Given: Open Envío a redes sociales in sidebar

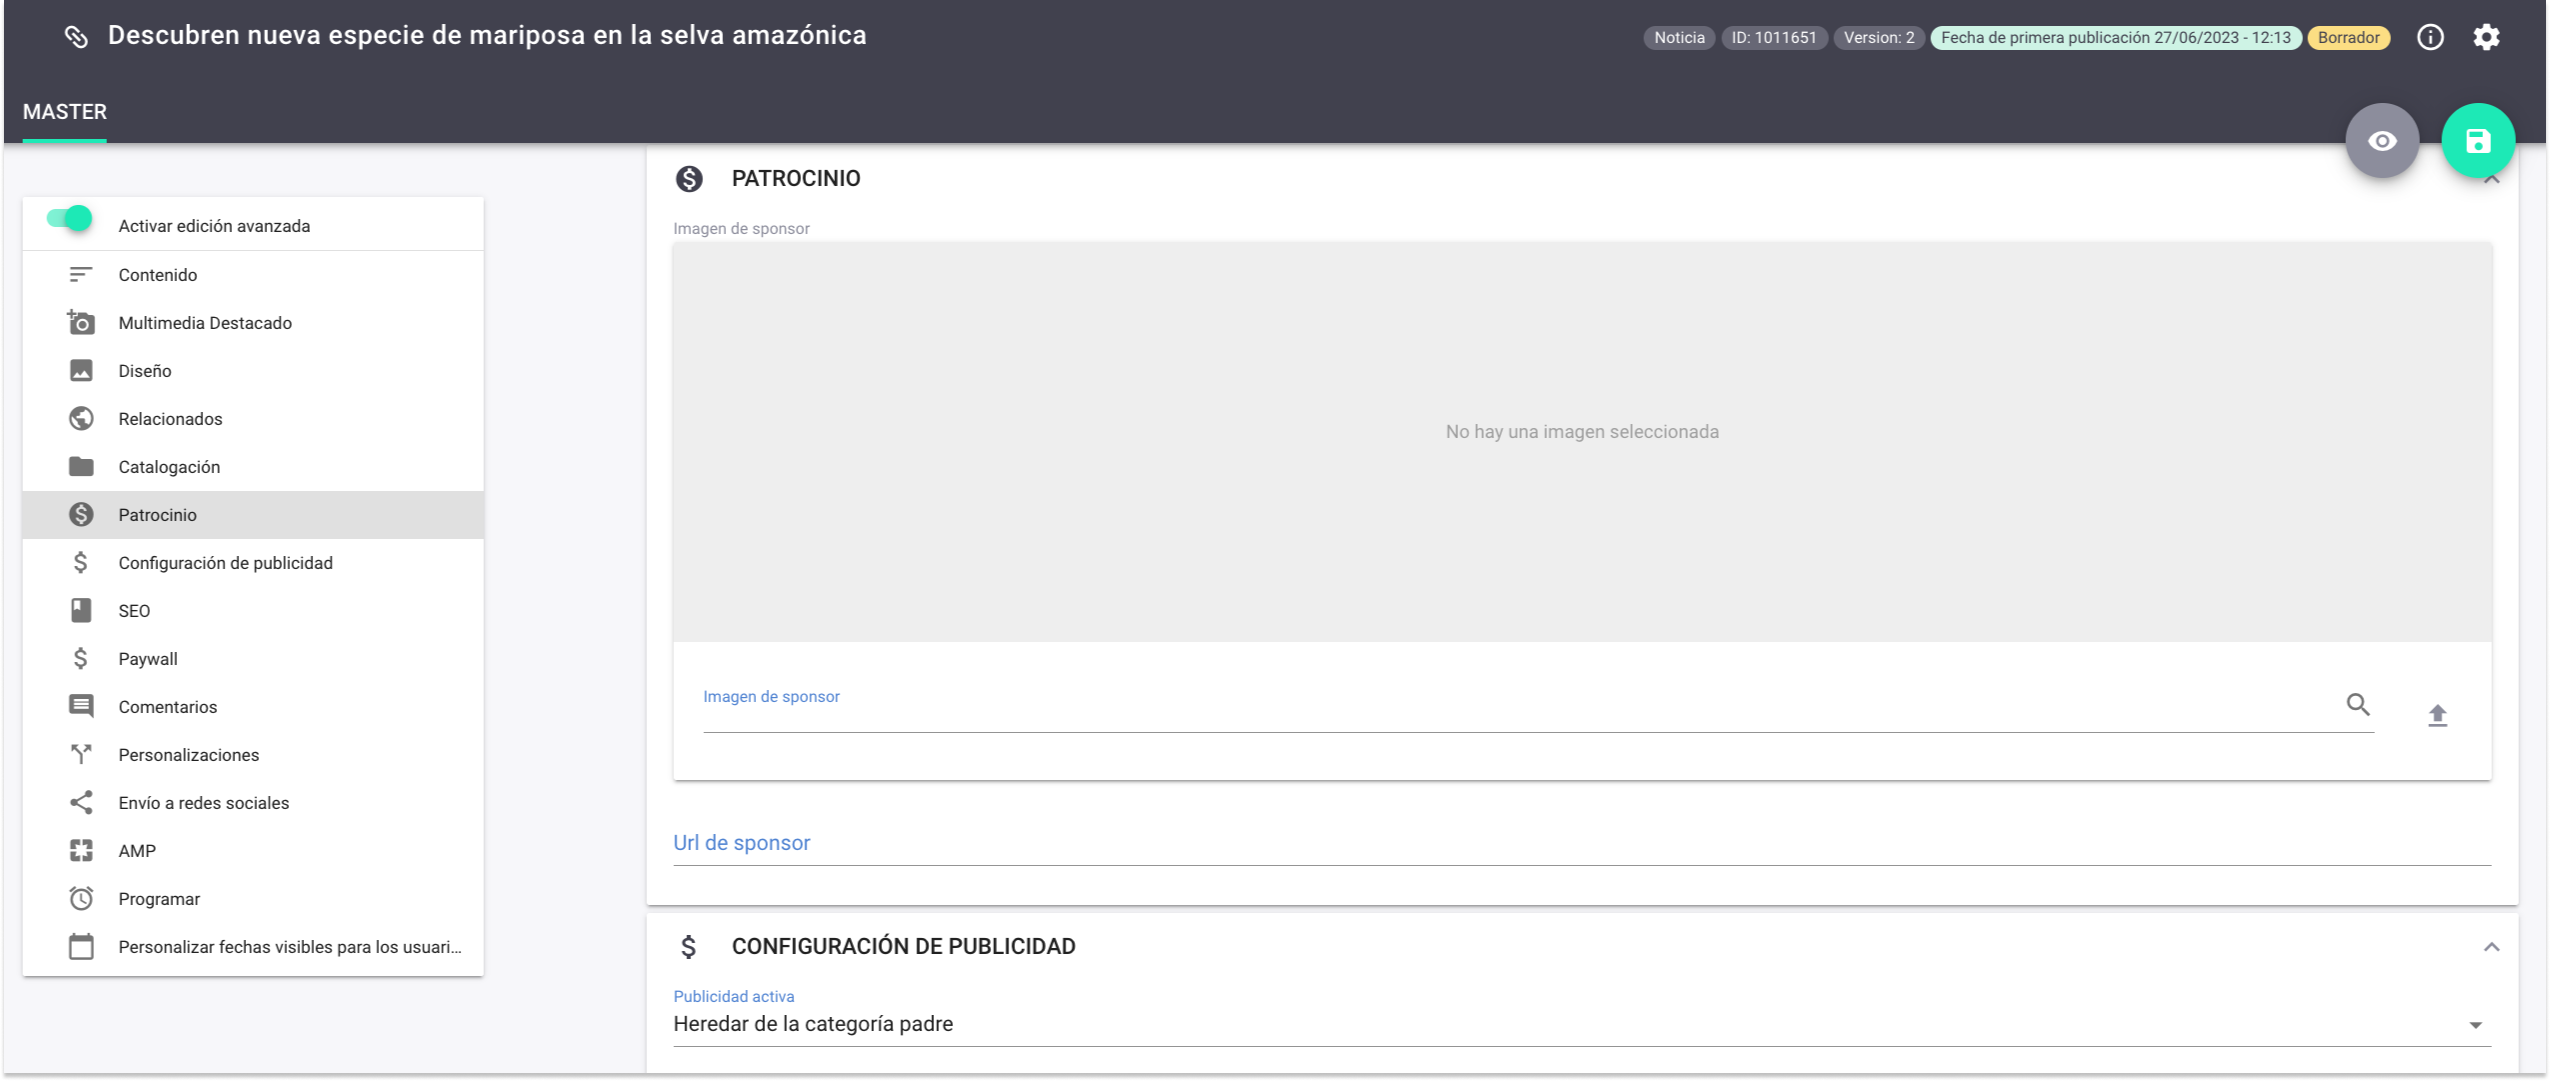Looking at the screenshot, I should point(253,802).
